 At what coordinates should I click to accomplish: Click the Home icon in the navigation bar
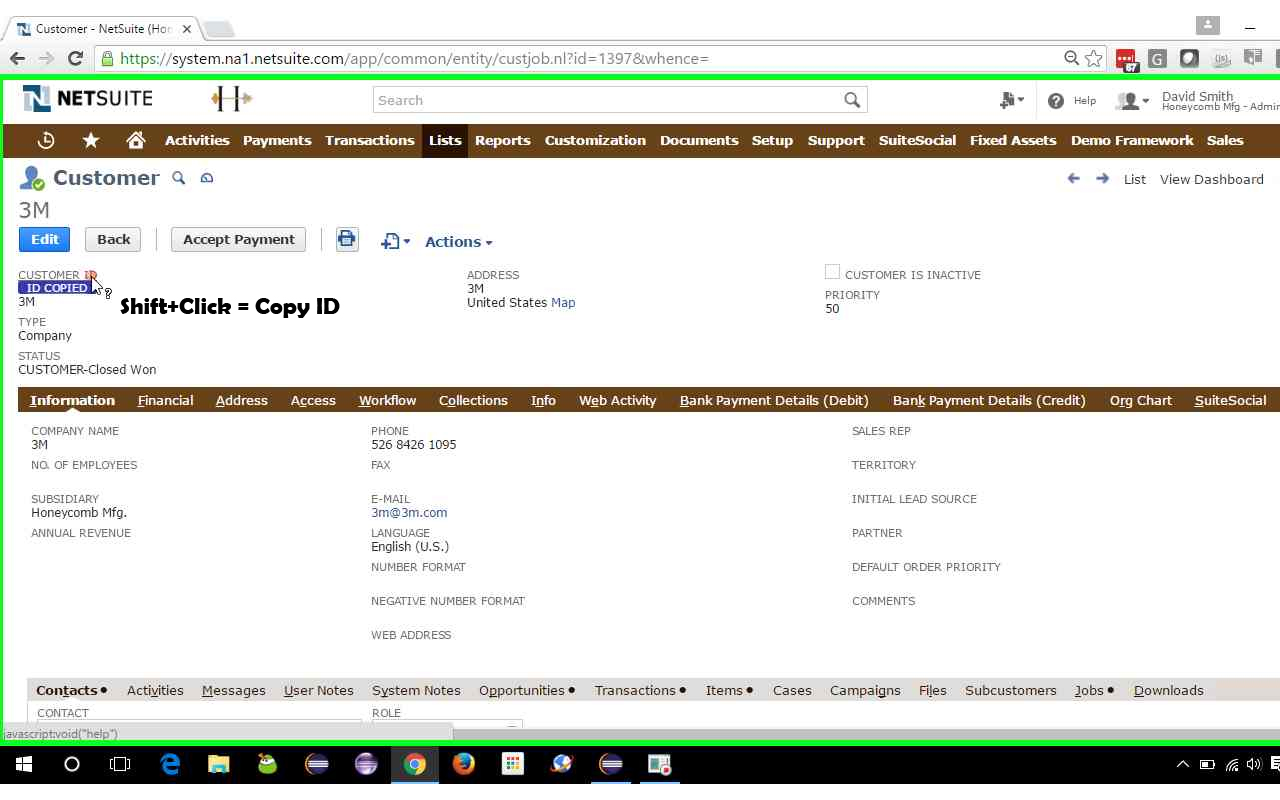136,140
